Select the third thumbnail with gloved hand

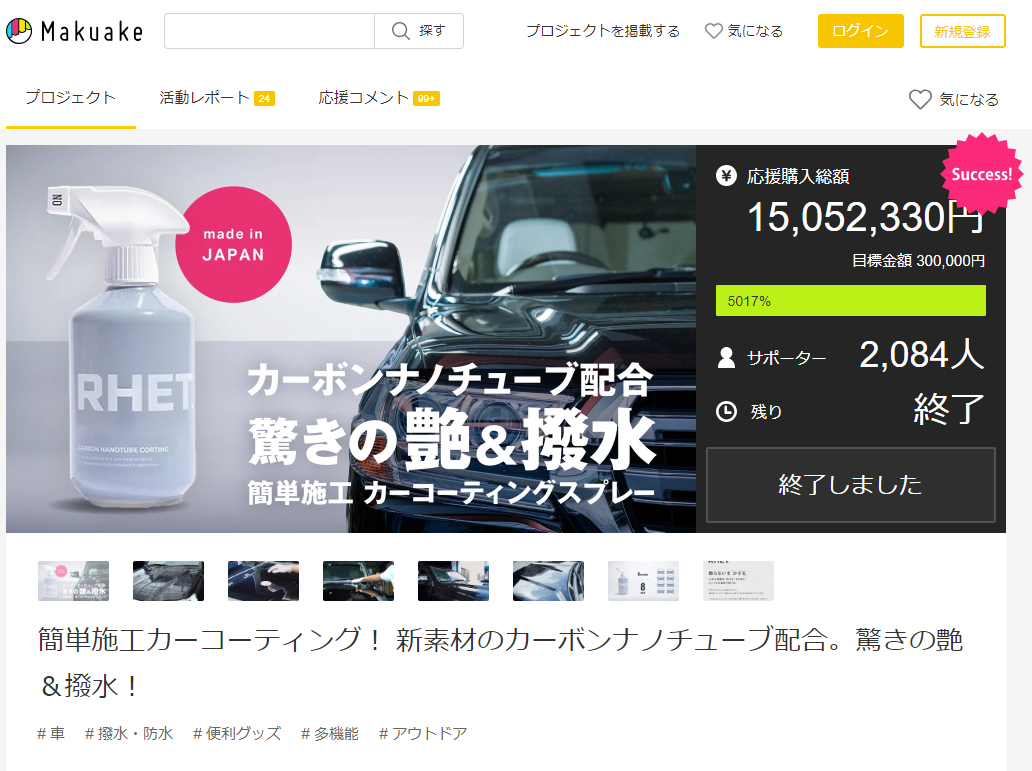[263, 581]
